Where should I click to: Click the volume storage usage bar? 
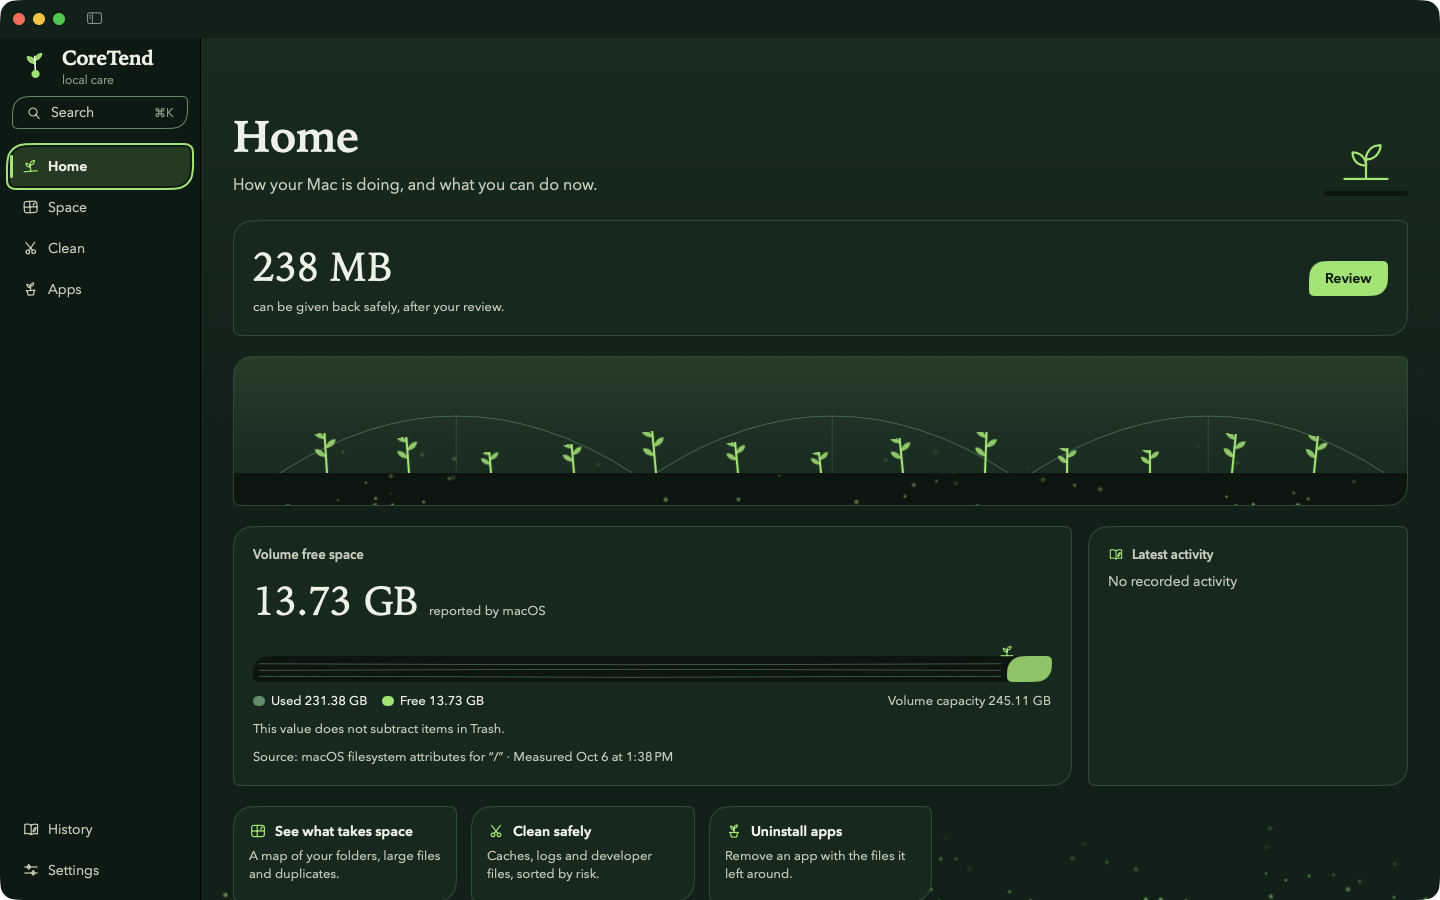(652, 669)
